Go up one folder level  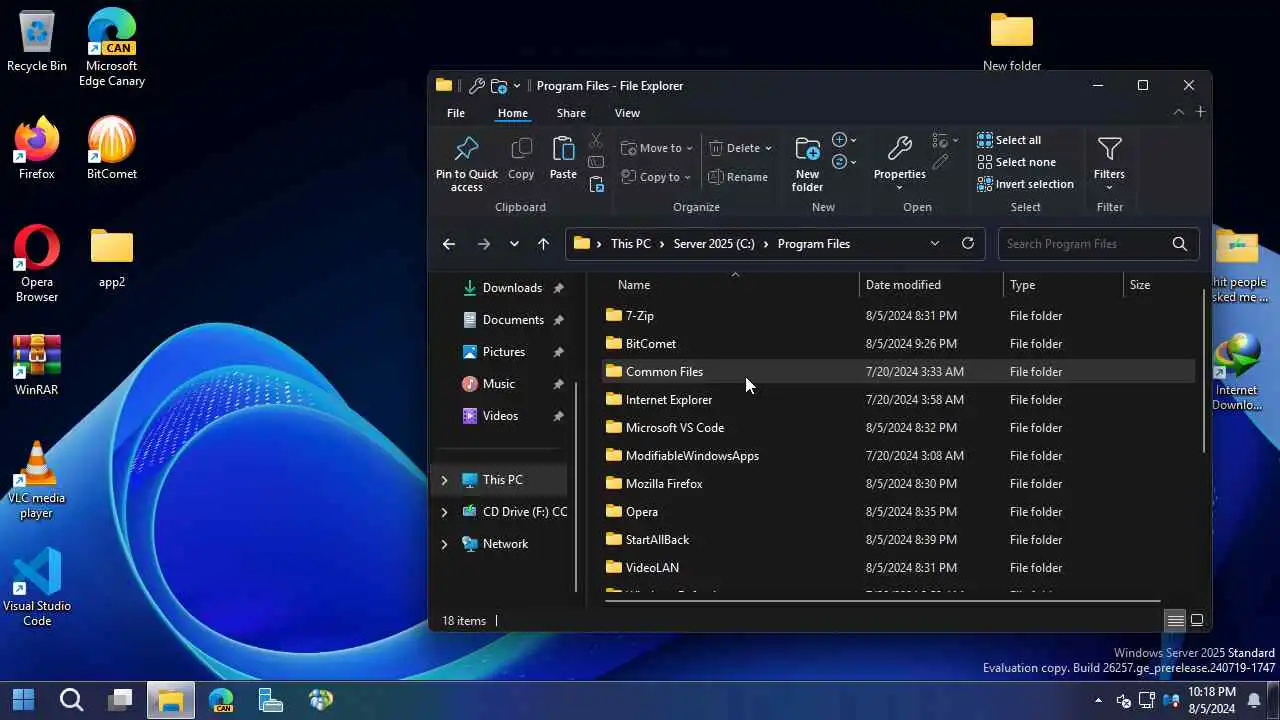point(543,244)
